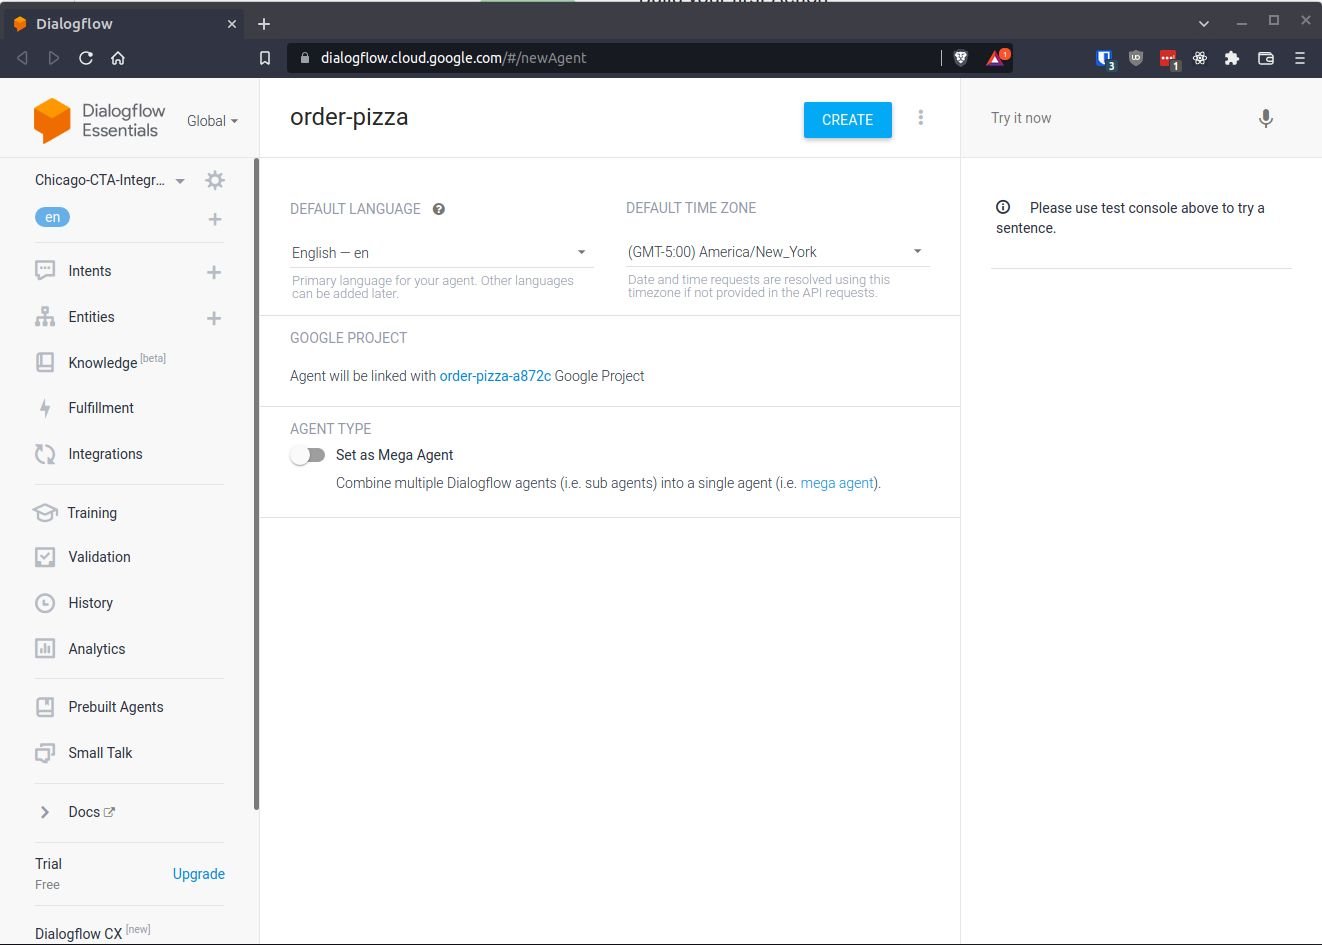Open the browser tab list dropdown arrow
This screenshot has height=945, width=1322.
pyautogui.click(x=1204, y=23)
